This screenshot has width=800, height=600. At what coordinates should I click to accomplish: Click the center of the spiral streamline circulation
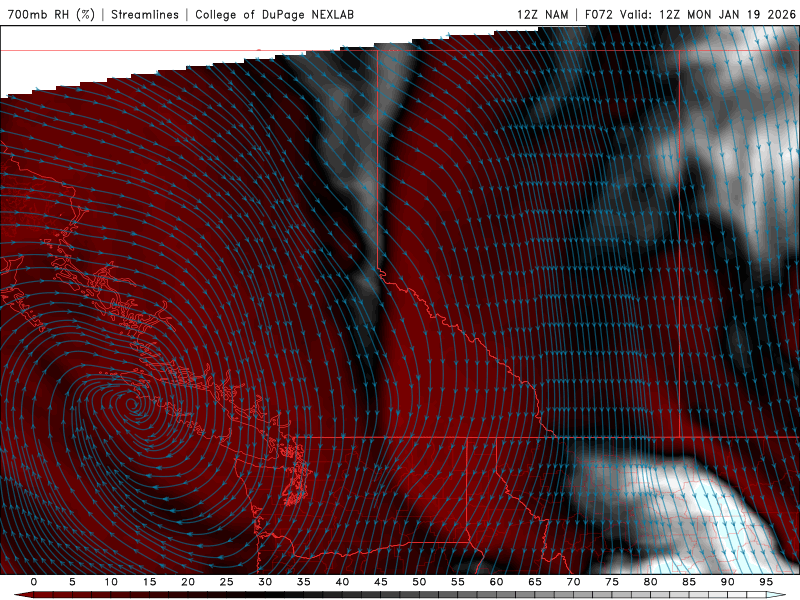(x=133, y=405)
